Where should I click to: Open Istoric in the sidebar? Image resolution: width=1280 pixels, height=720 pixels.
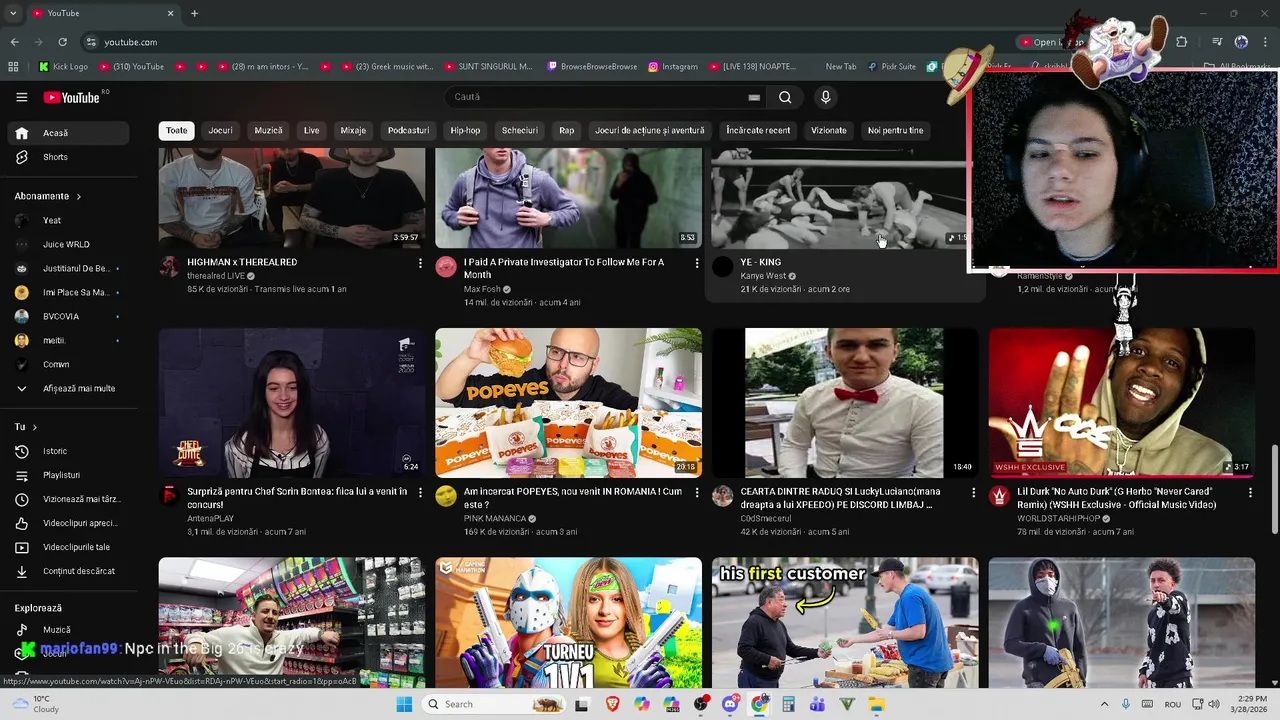point(67,451)
